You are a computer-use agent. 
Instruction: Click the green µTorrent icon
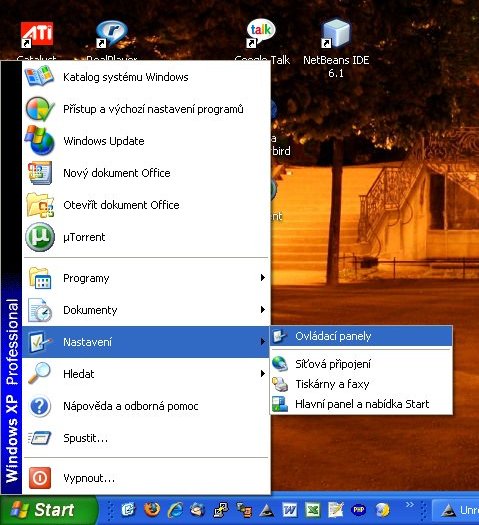[40, 237]
